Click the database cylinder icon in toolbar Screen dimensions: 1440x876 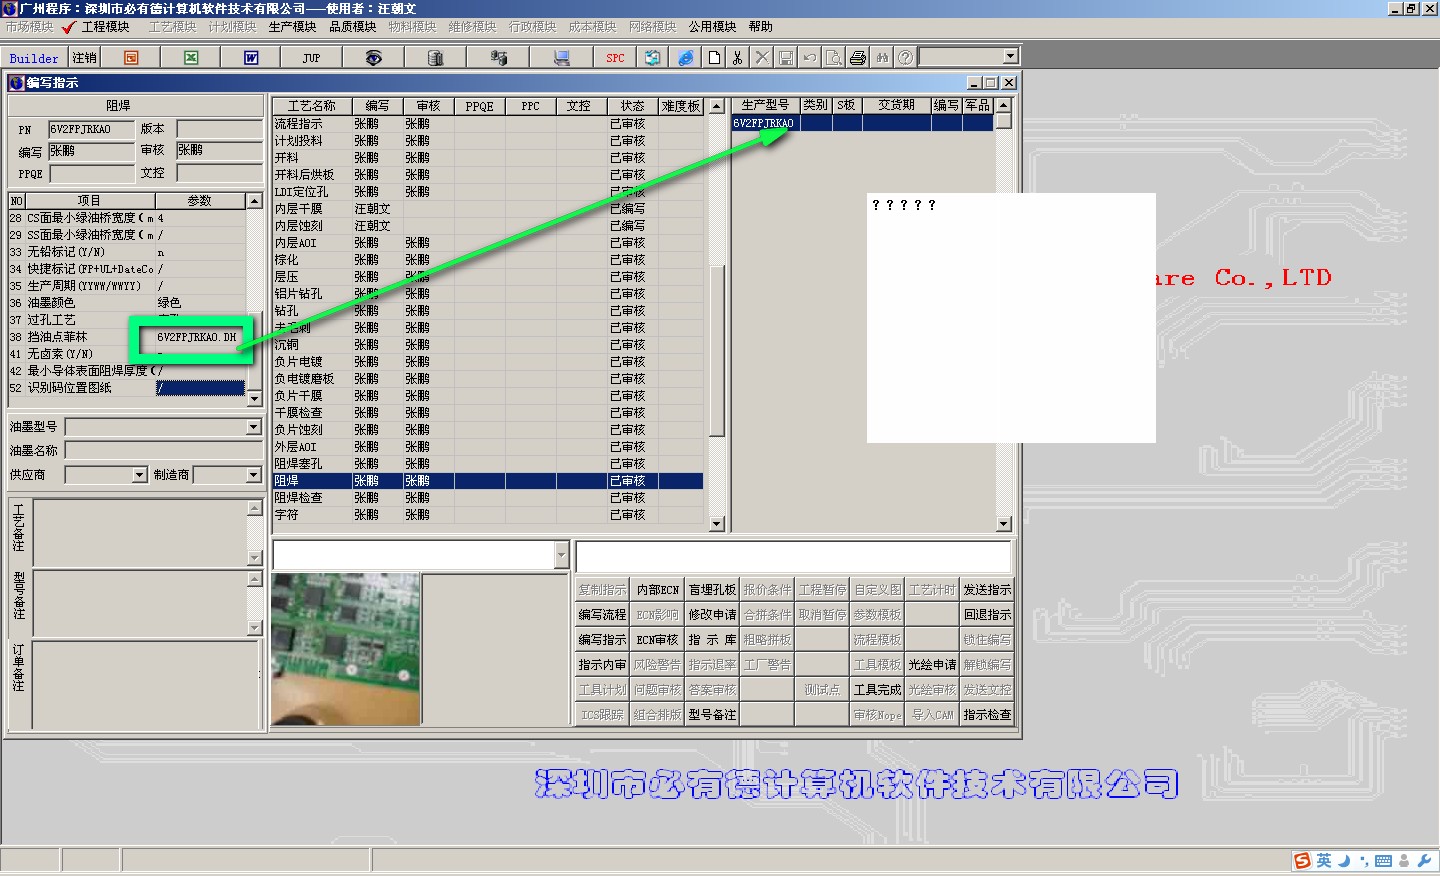(435, 58)
